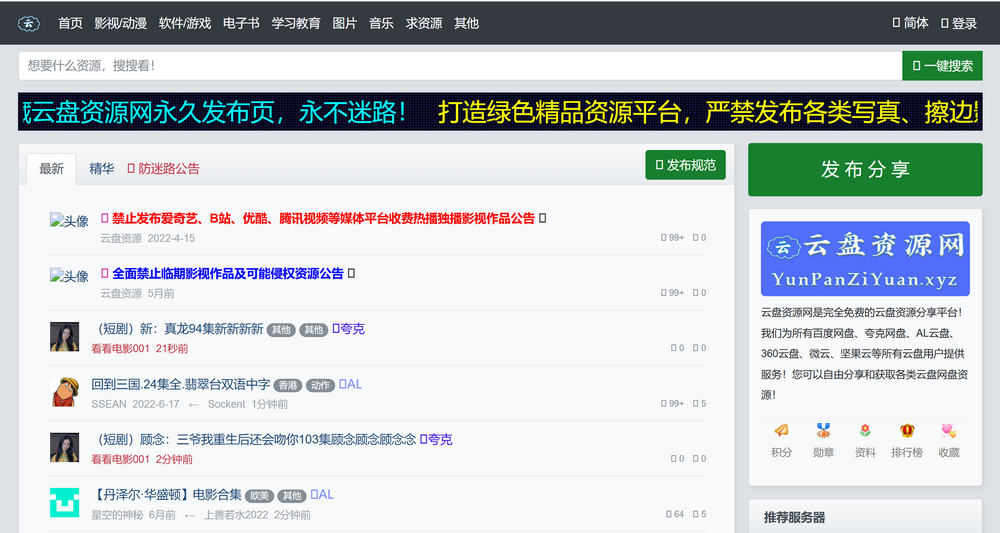Select the 最新 tab
The height and width of the screenshot is (533, 1000).
(52, 168)
